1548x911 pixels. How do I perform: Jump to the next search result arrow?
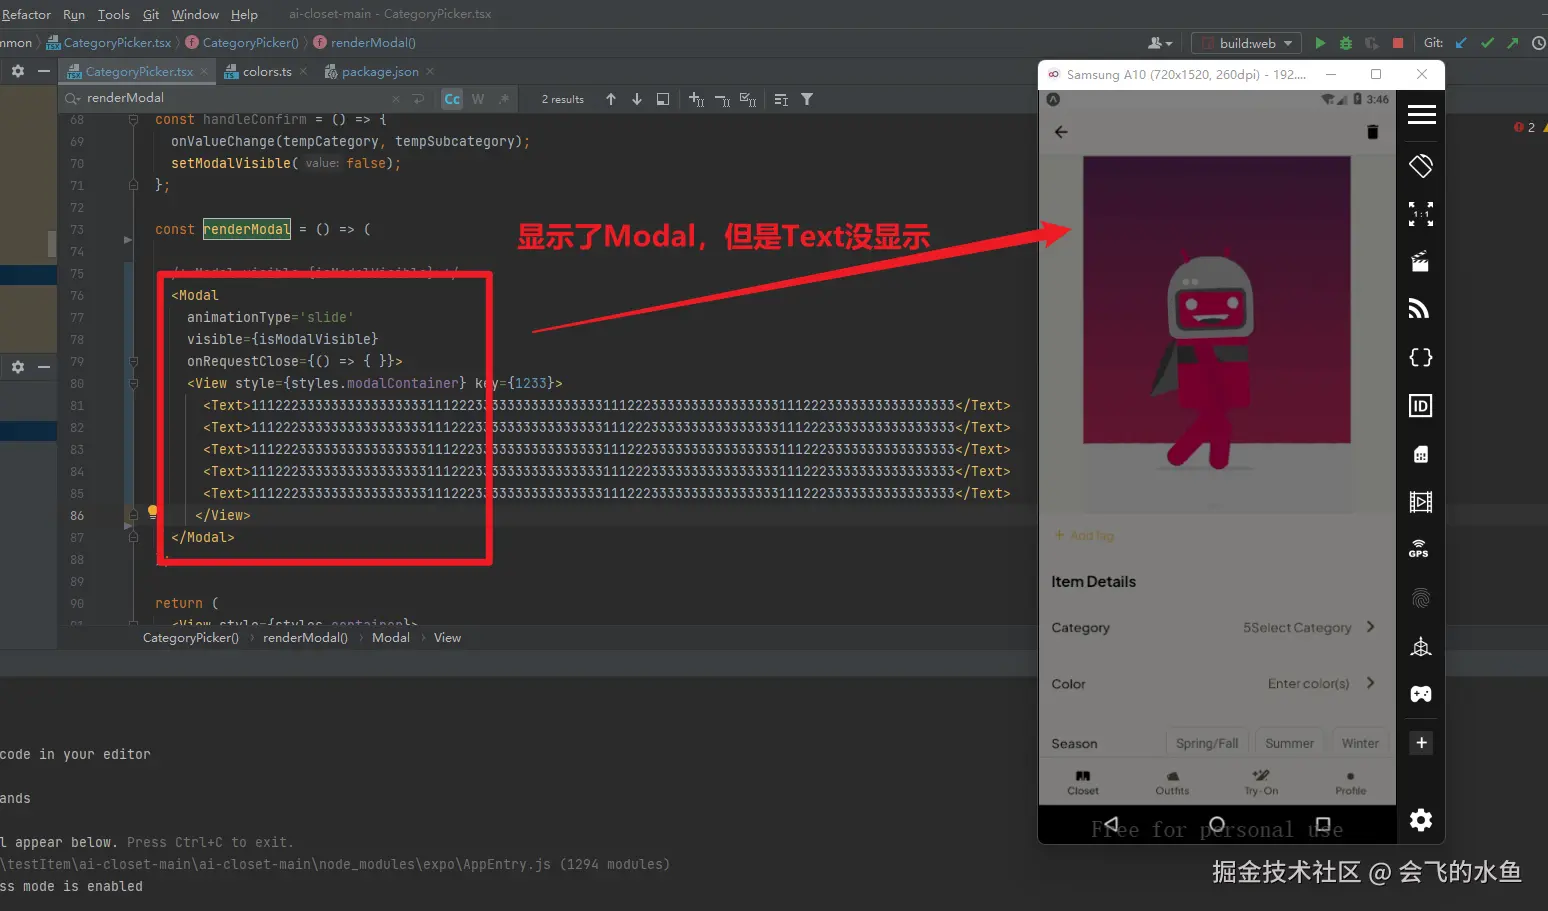[636, 99]
